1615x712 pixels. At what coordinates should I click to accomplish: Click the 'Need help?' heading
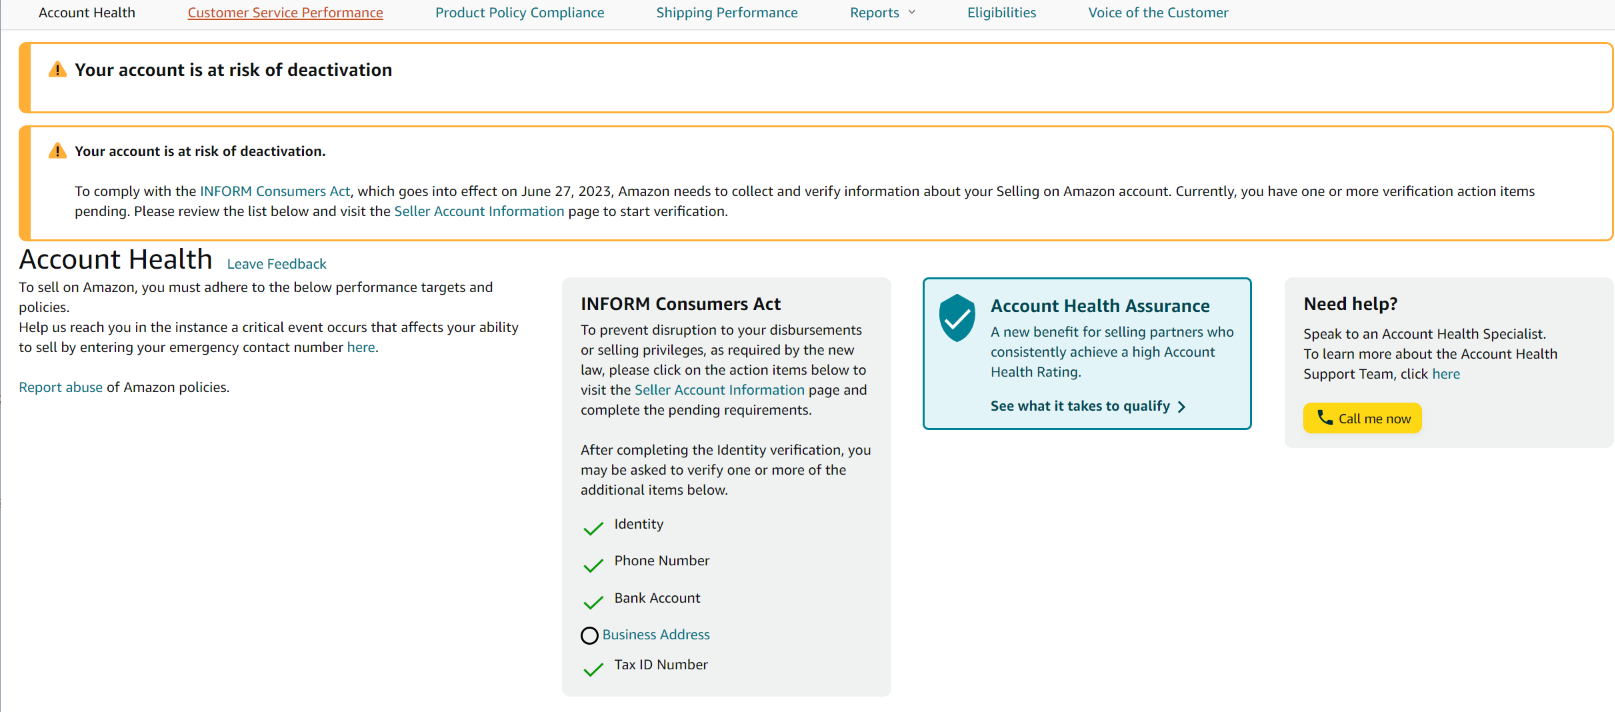pos(1350,304)
